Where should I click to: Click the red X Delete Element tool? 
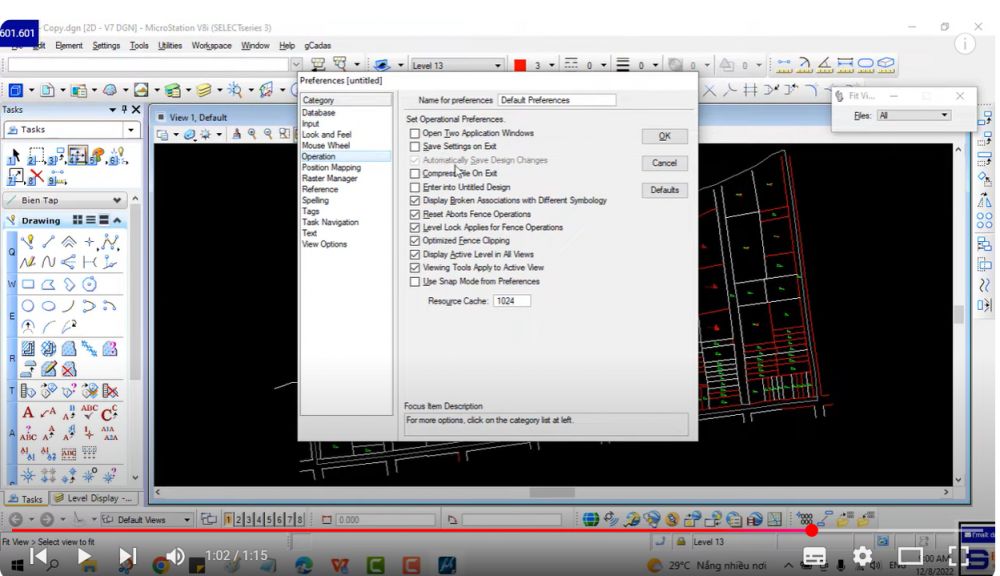coord(37,177)
